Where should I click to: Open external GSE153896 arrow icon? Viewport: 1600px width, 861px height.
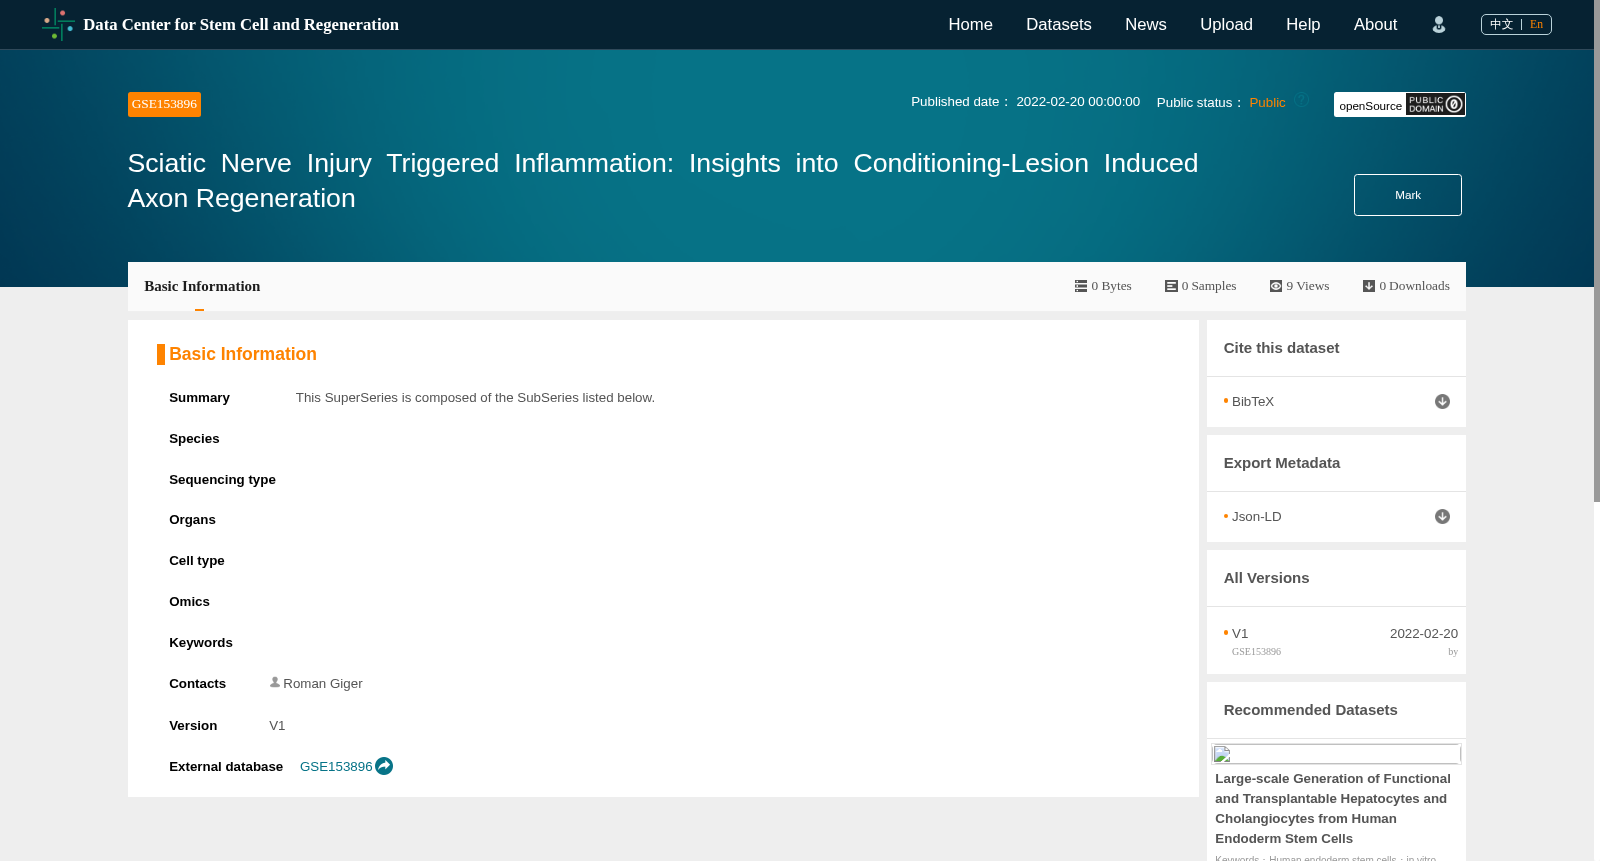click(x=384, y=766)
